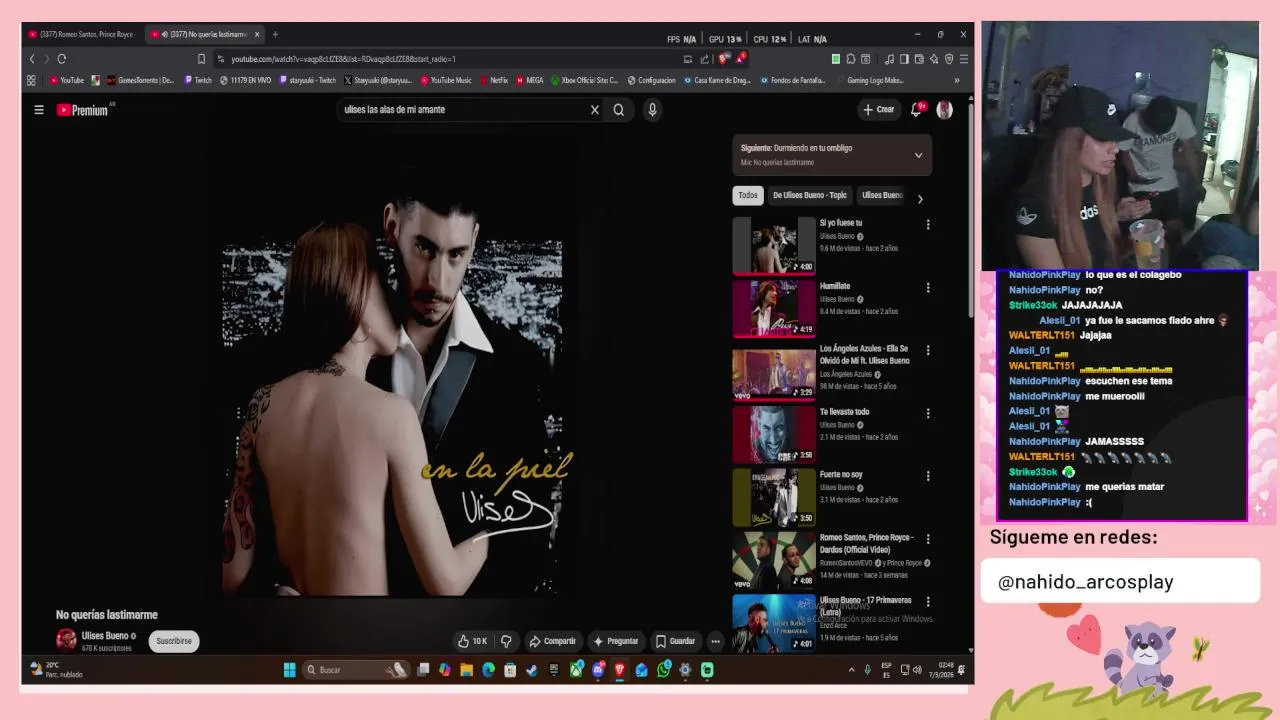Open the YouTube Music bookmark
The image size is (1280, 720).
point(446,80)
